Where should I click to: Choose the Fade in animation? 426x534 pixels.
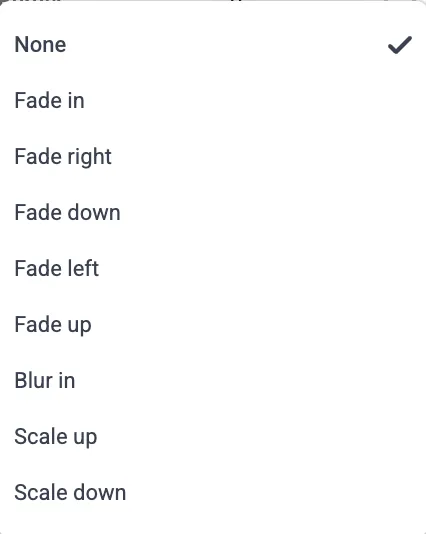[x=213, y=100]
